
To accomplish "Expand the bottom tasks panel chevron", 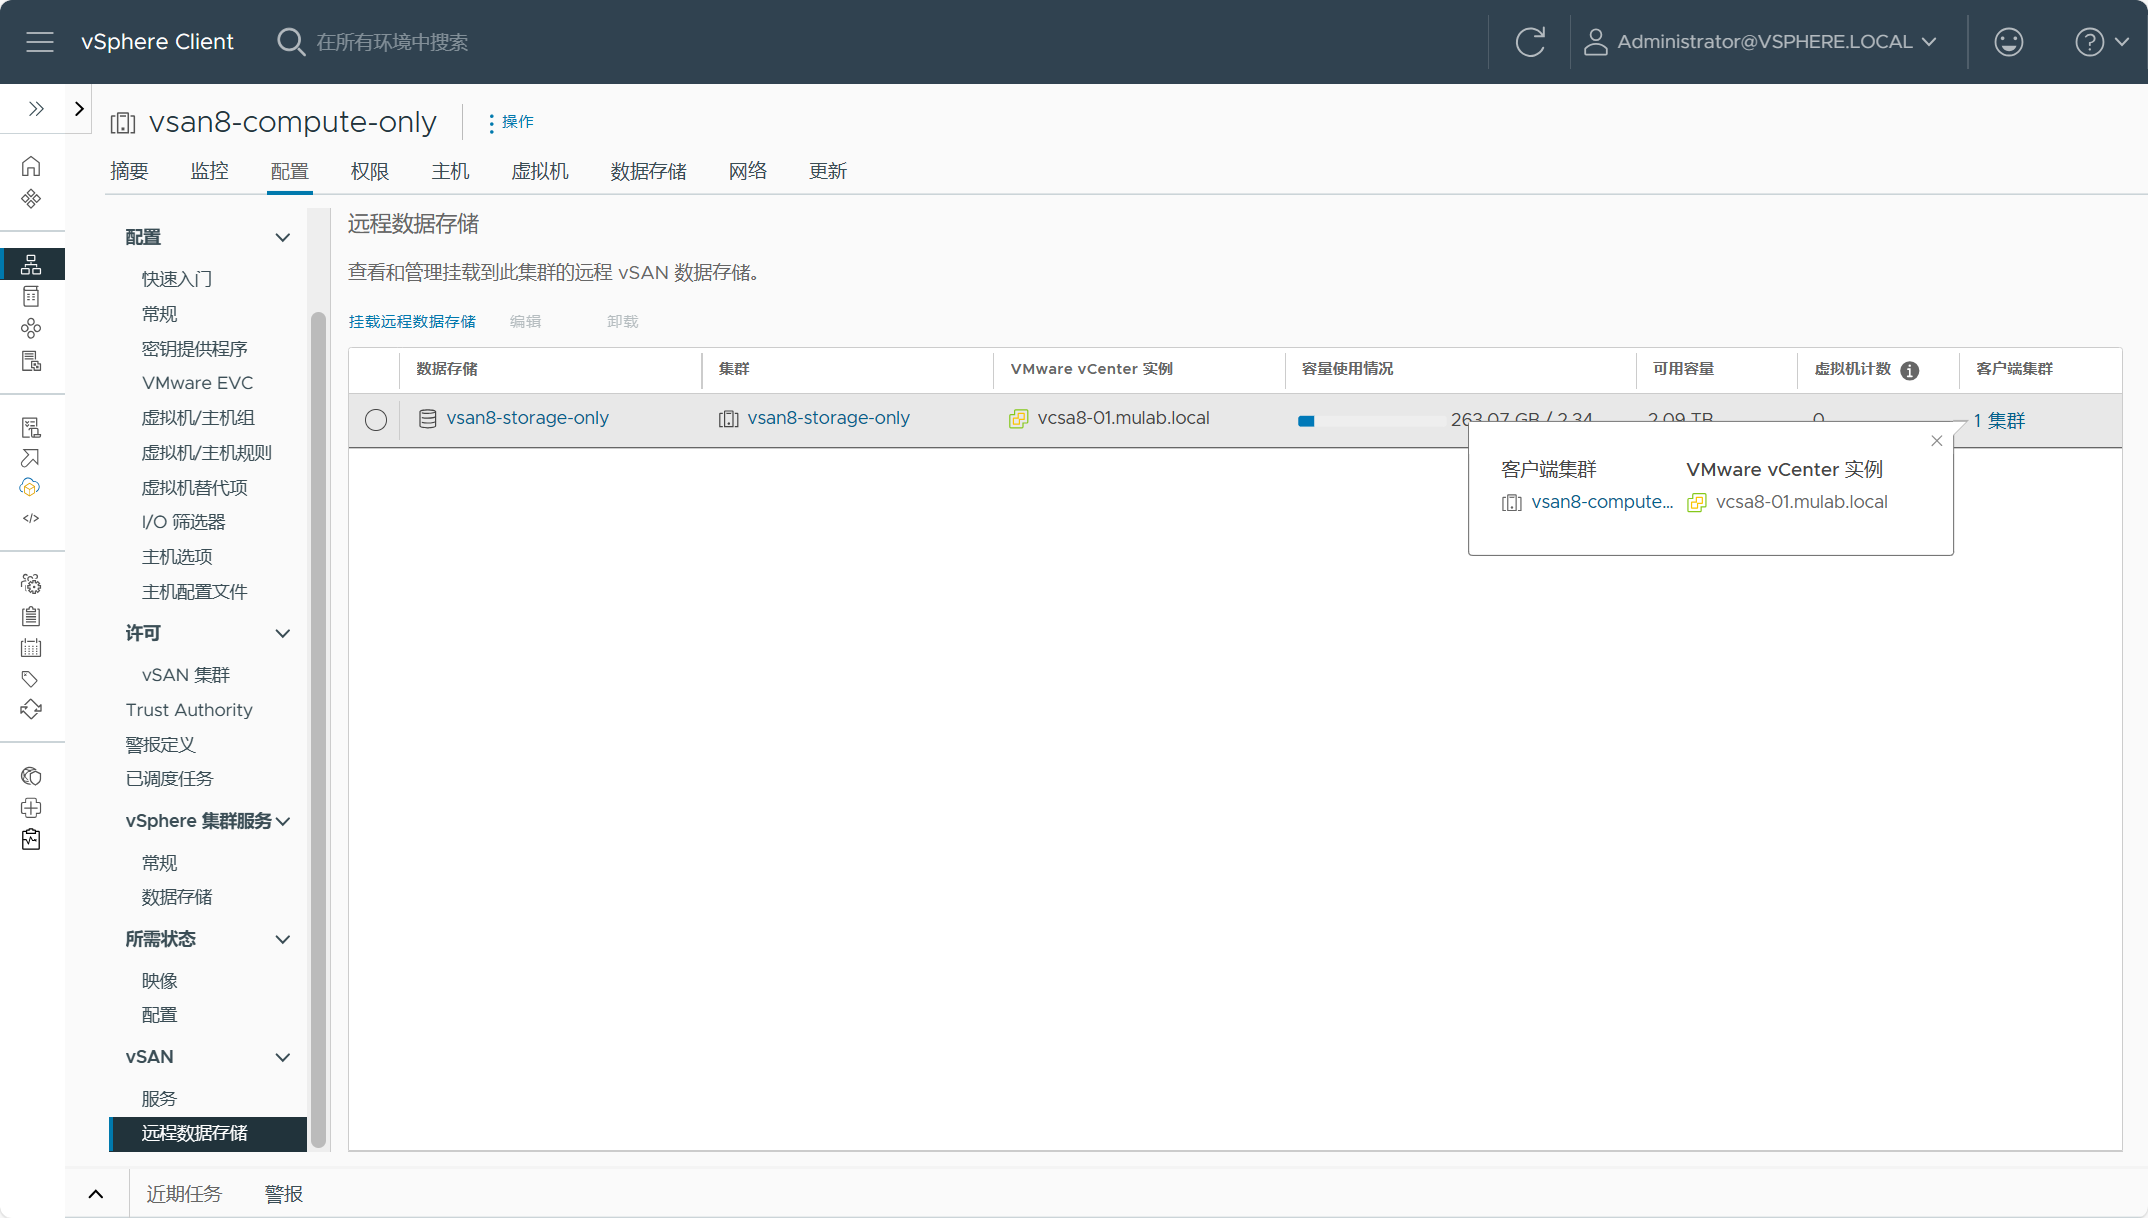I will (x=96, y=1194).
